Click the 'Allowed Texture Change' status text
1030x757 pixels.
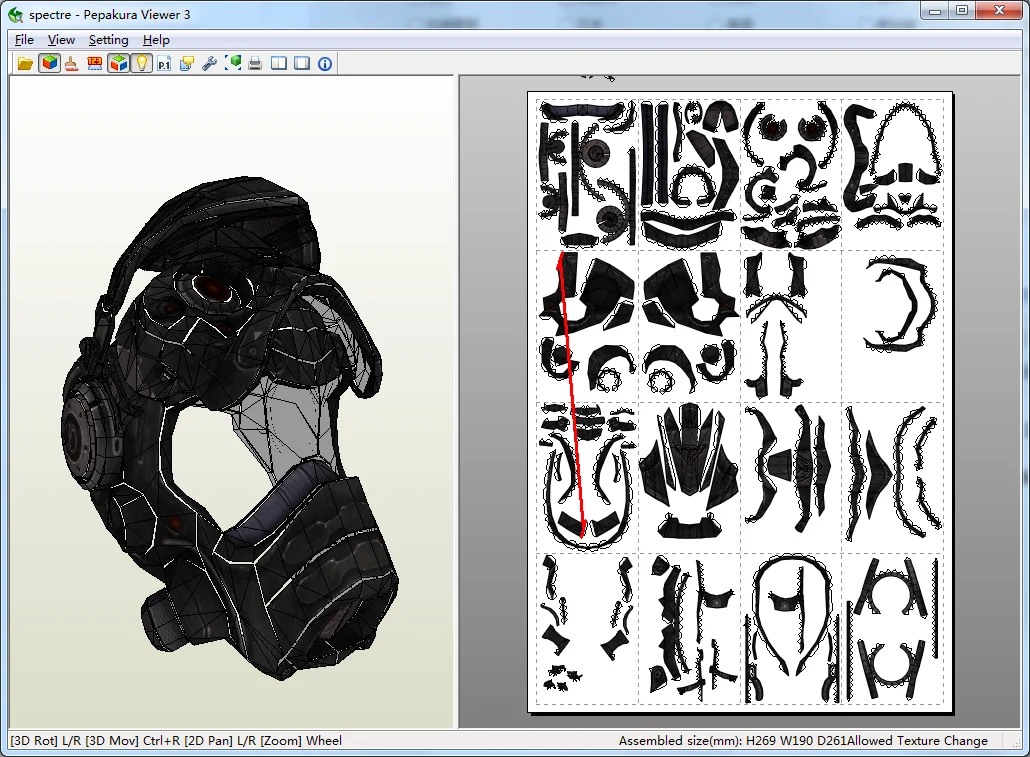[x=918, y=741]
